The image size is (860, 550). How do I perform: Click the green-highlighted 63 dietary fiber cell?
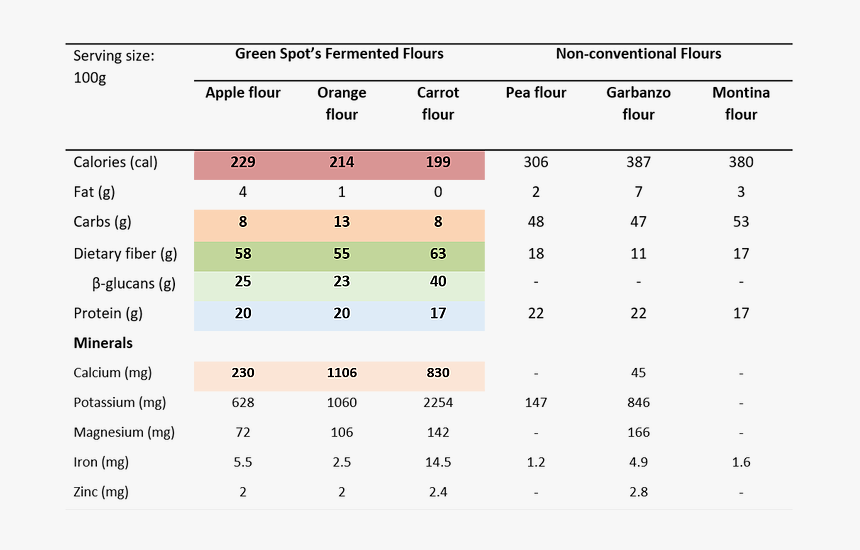click(x=438, y=253)
